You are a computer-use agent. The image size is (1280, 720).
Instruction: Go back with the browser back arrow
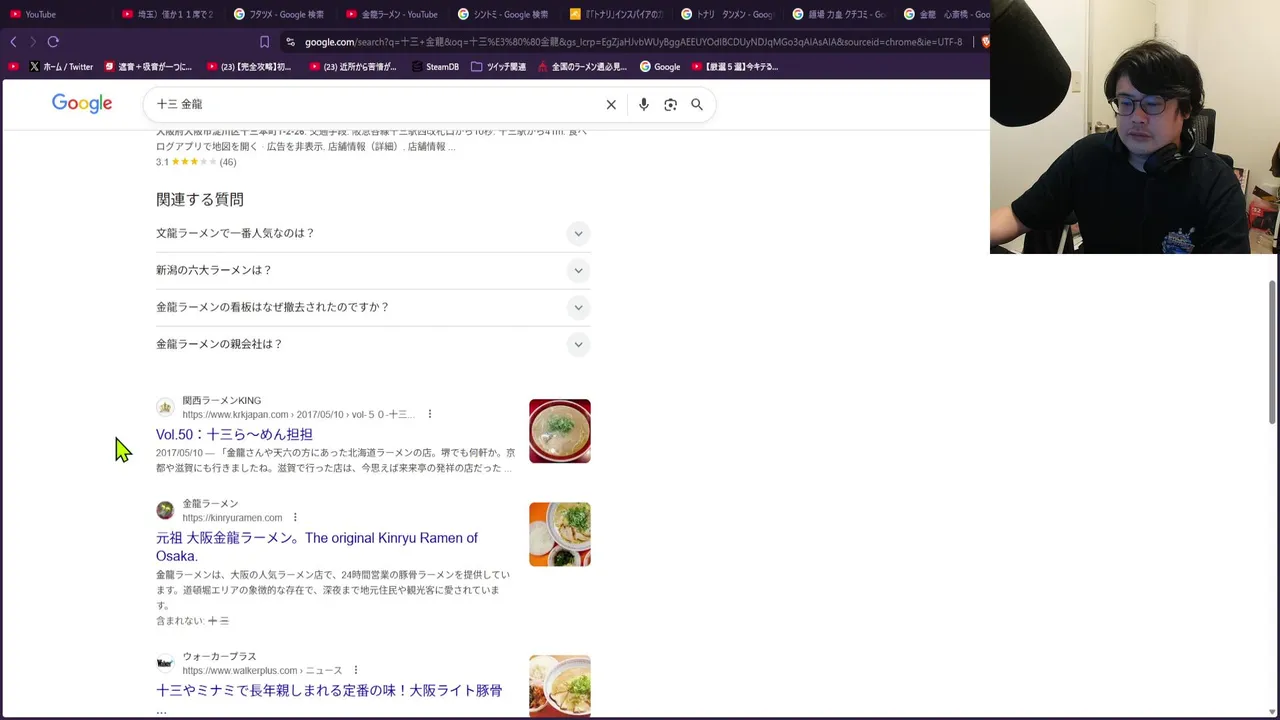coord(13,42)
